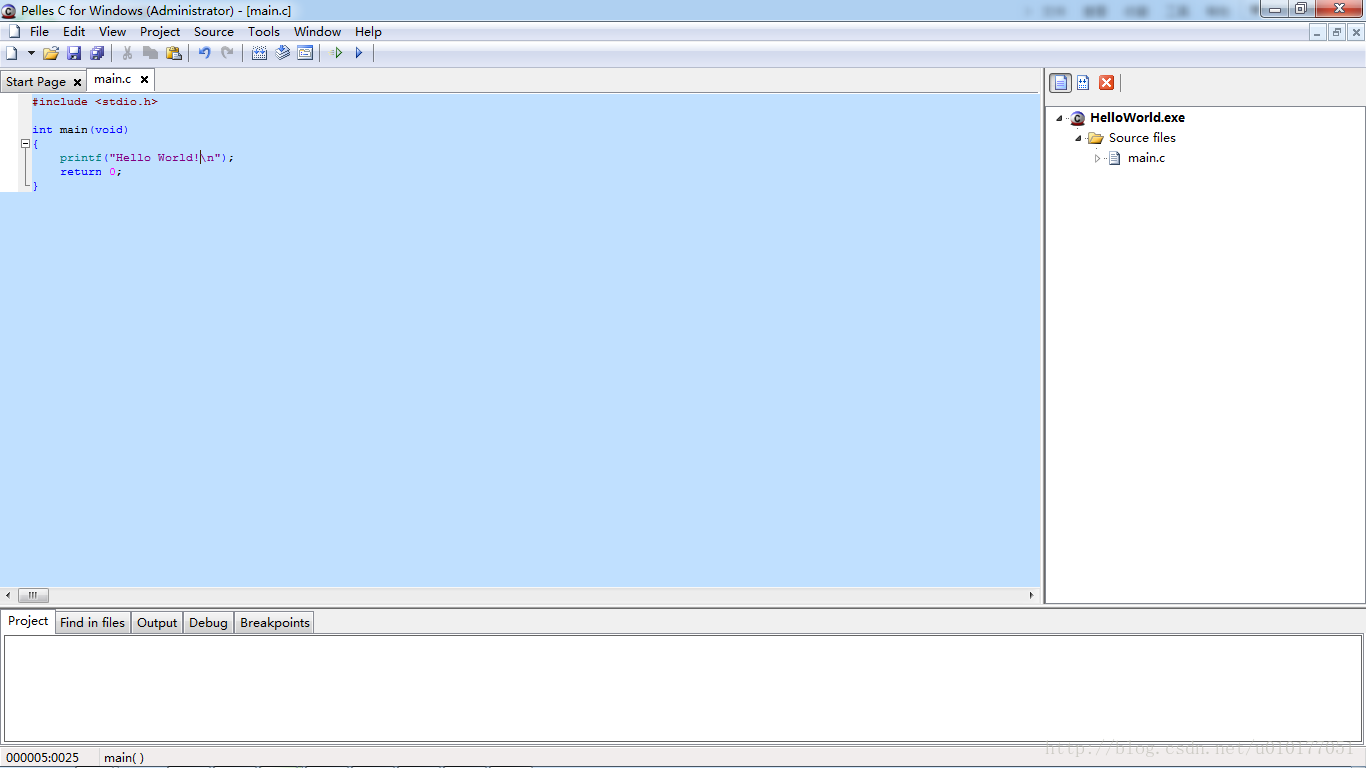Click the dotted page icon in project panel
Viewport: 1366px width, 768px height.
[1083, 83]
